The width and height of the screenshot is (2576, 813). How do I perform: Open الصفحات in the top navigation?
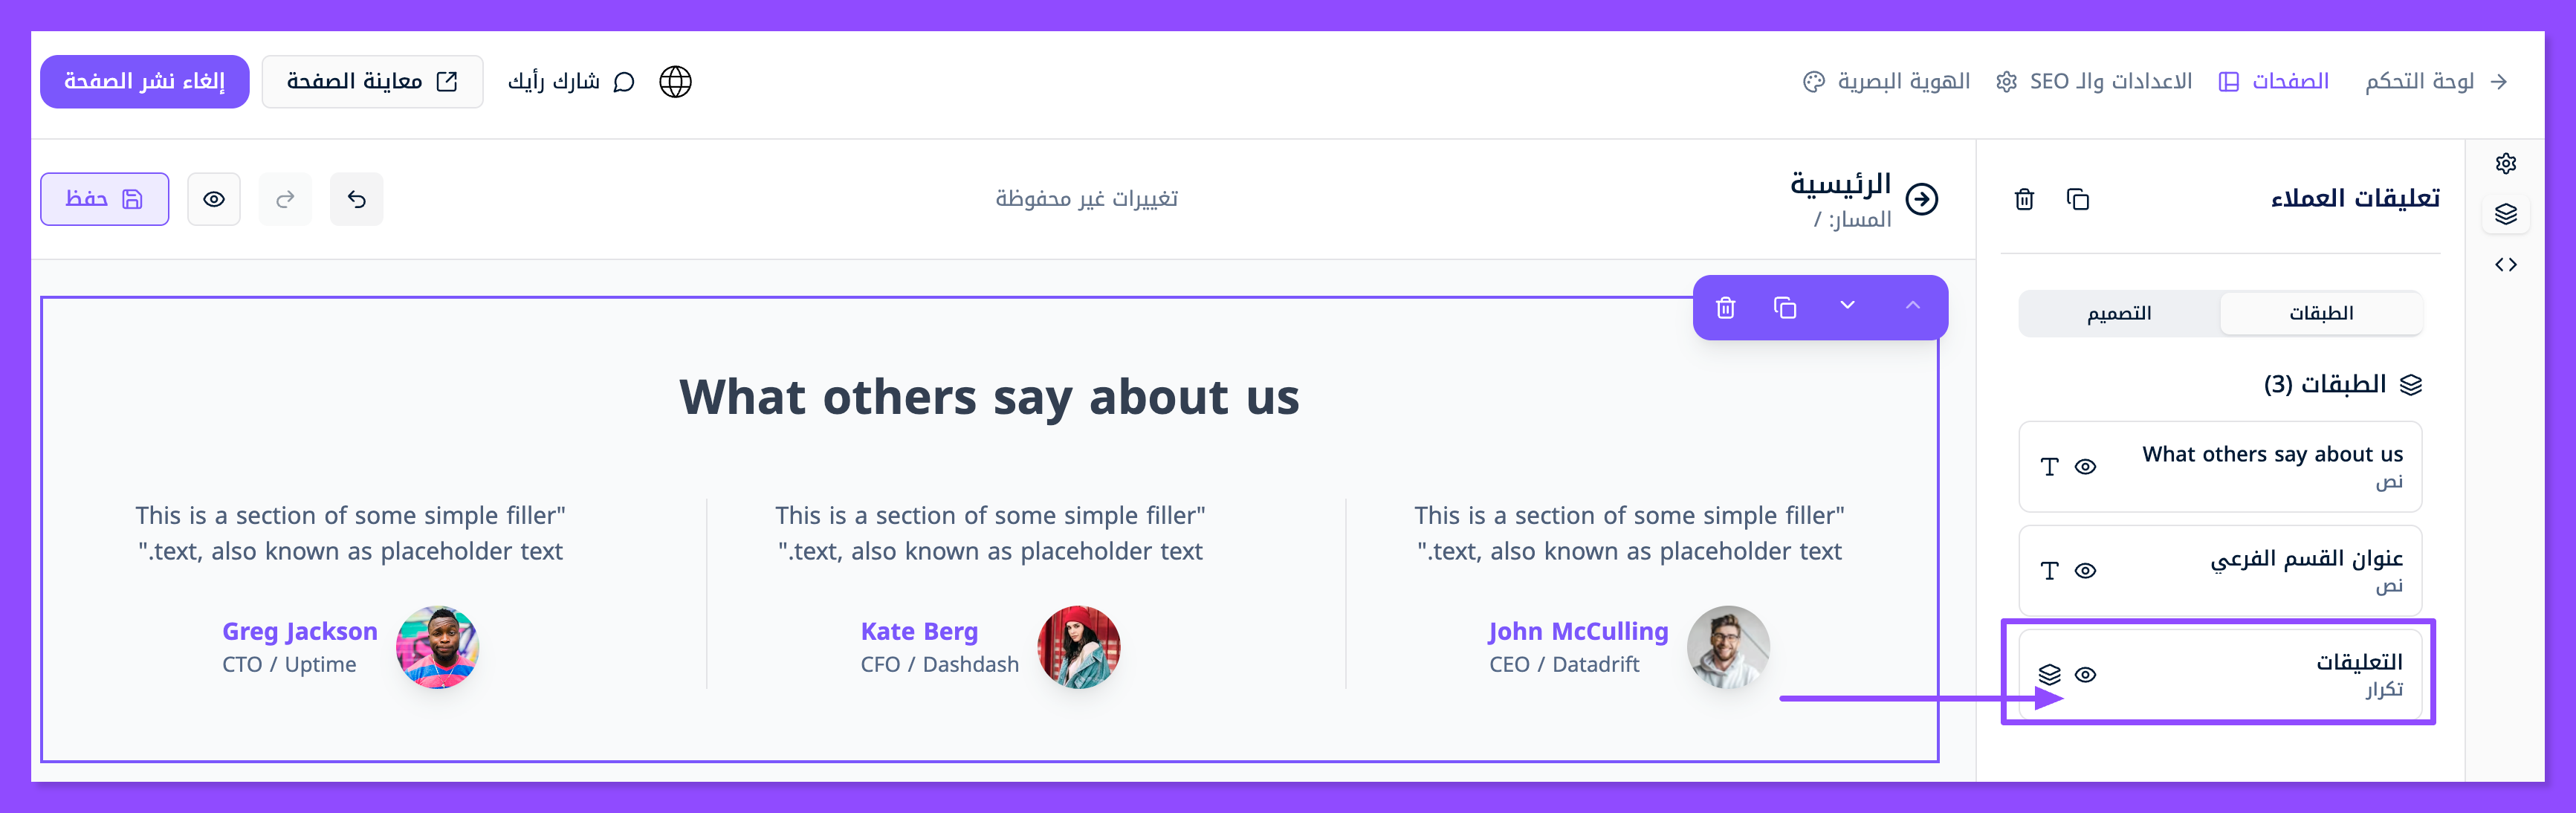click(x=2274, y=81)
